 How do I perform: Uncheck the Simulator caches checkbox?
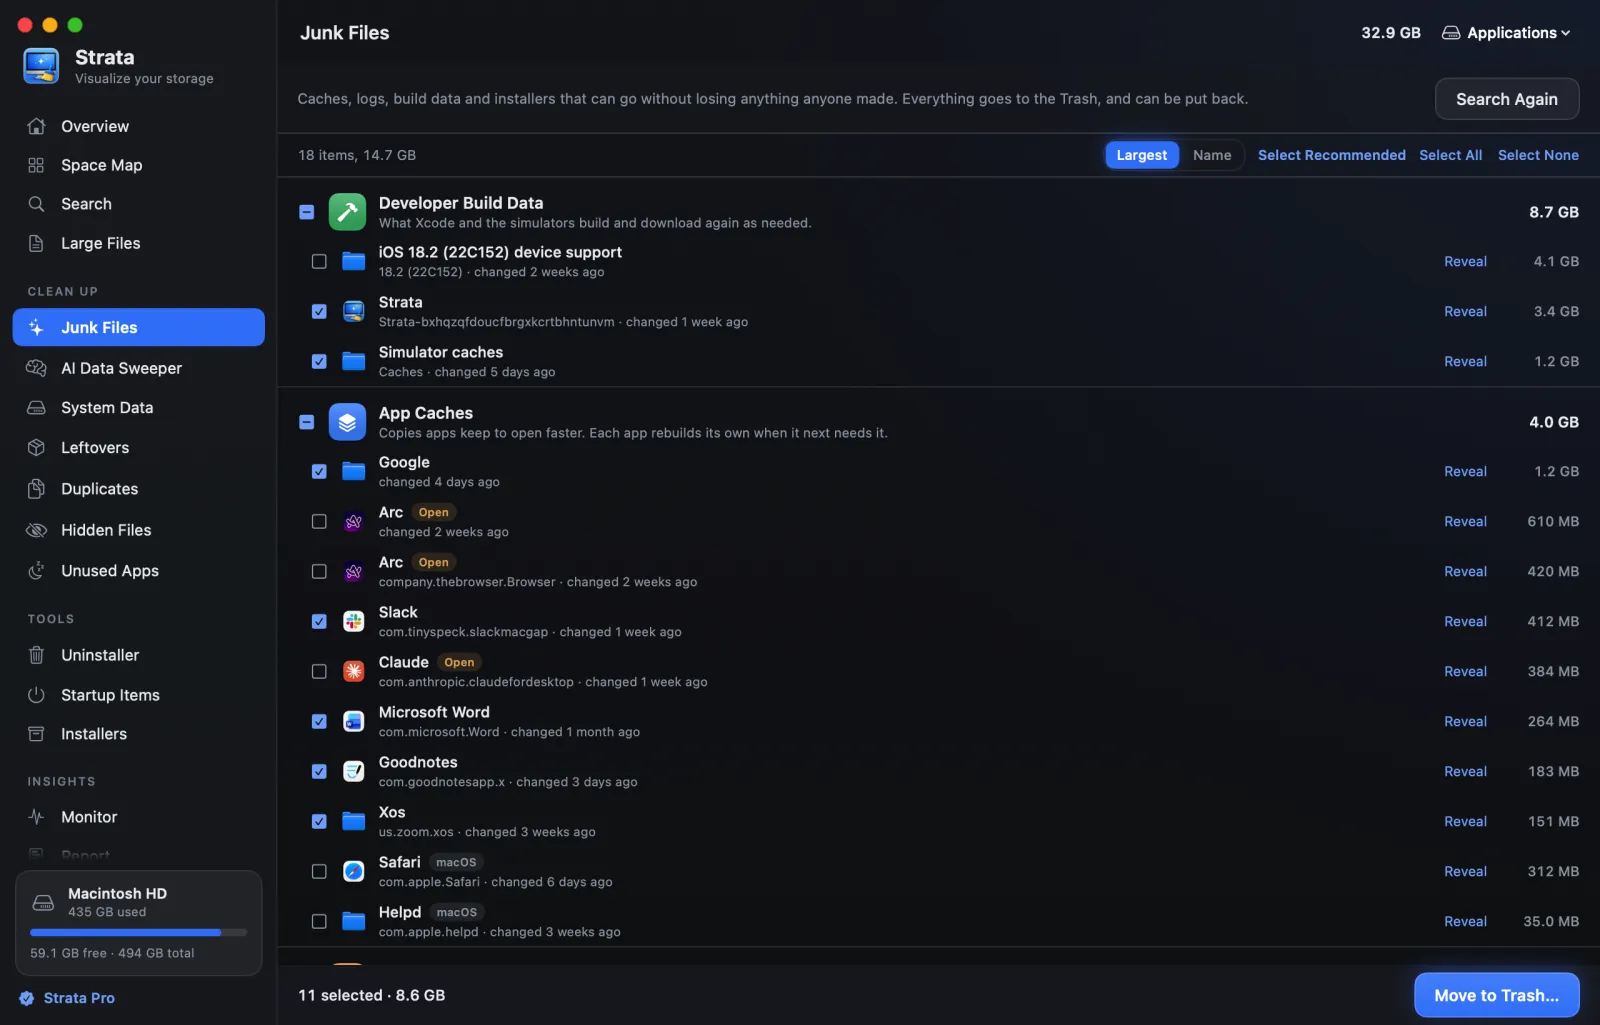click(319, 362)
